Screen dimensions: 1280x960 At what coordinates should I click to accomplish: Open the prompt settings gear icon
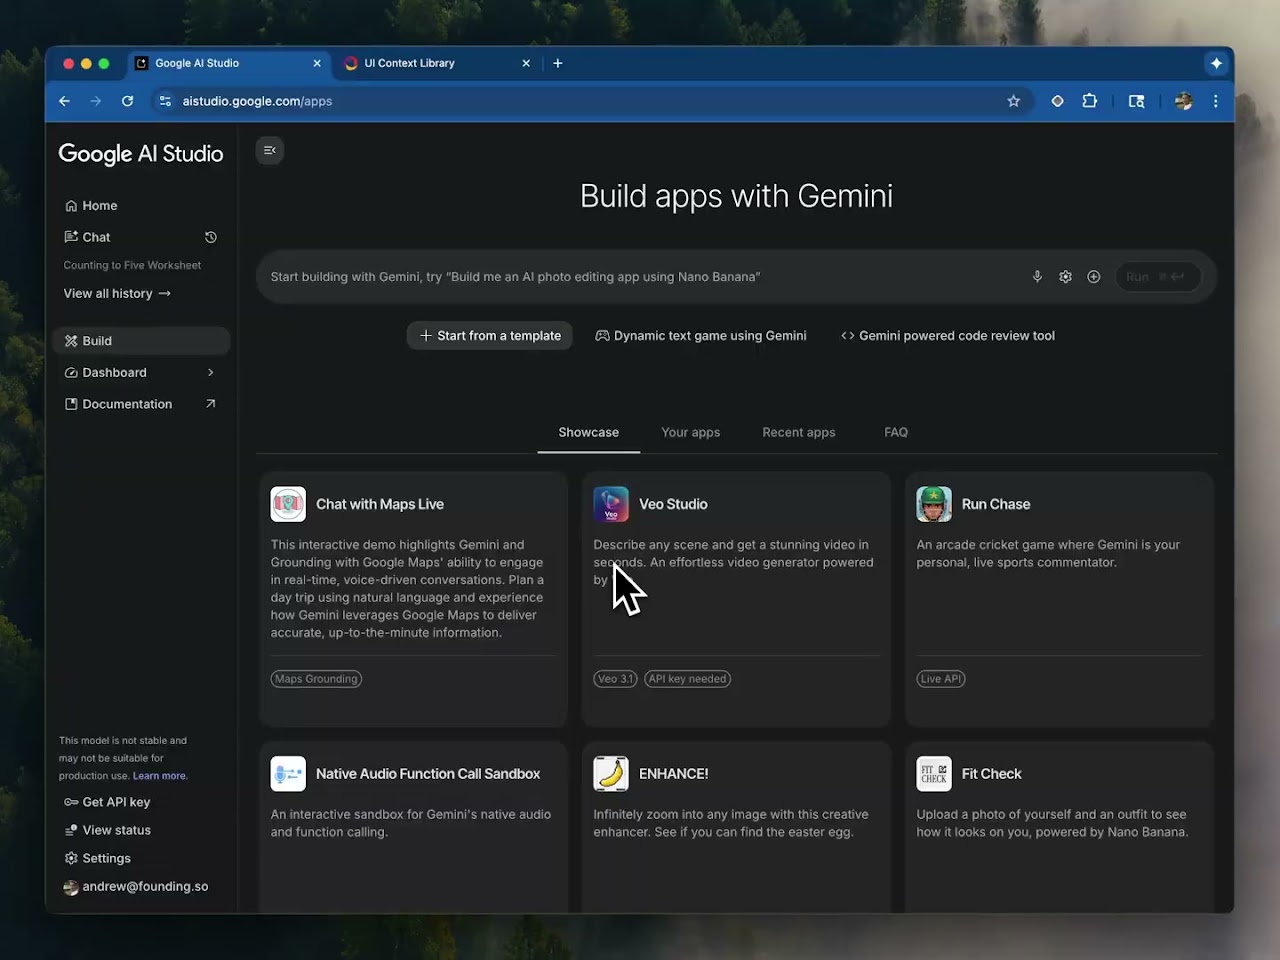(x=1065, y=277)
